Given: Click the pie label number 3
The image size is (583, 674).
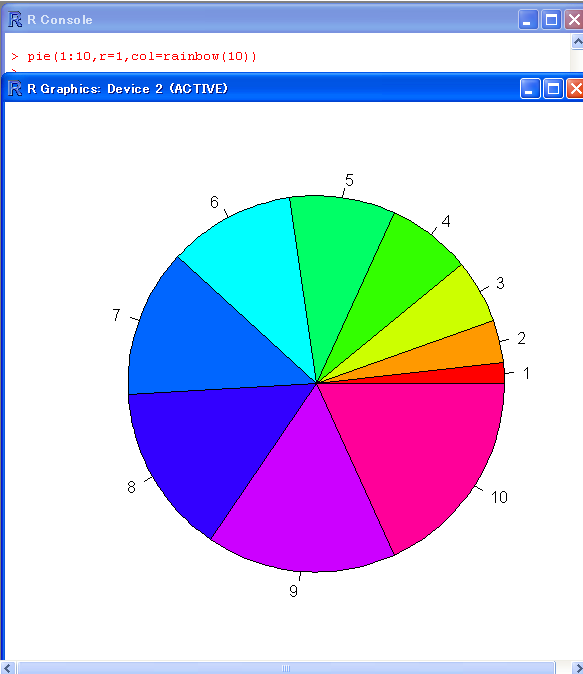Looking at the screenshot, I should [500, 283].
